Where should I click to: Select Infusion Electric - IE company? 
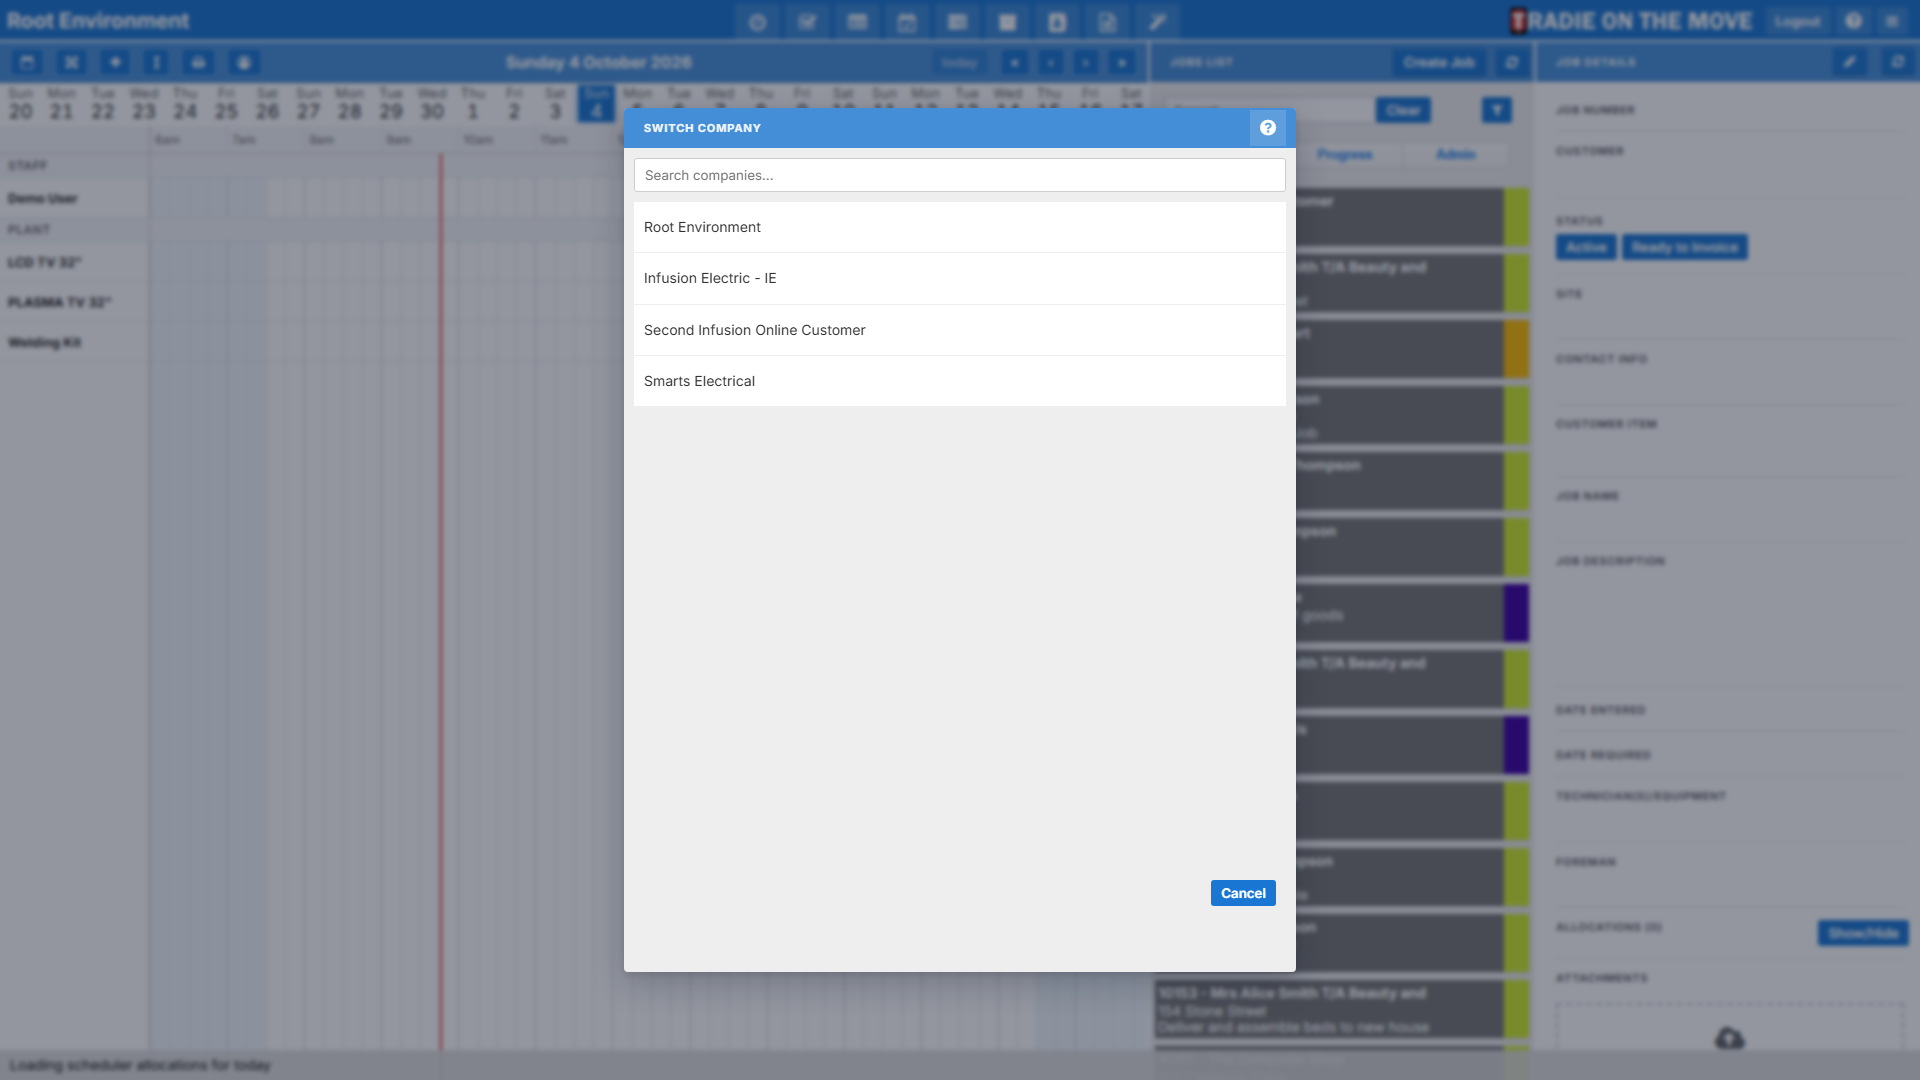[x=959, y=278]
